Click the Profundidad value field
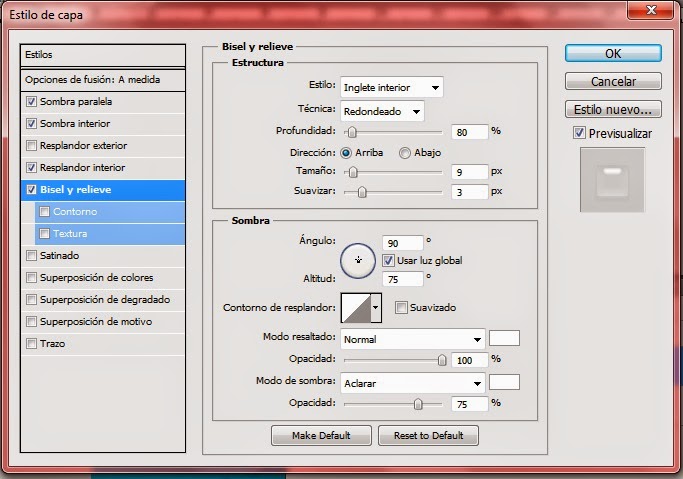The image size is (683, 479). click(470, 132)
